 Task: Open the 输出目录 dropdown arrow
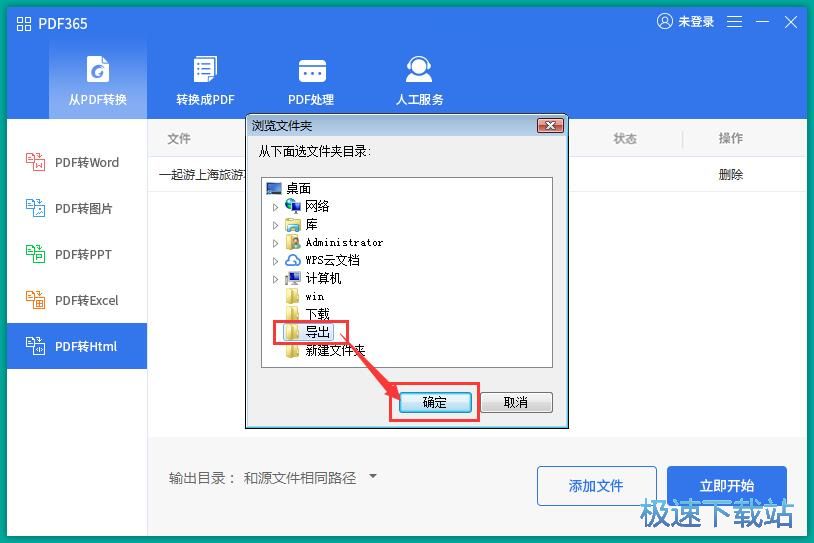tap(372, 476)
